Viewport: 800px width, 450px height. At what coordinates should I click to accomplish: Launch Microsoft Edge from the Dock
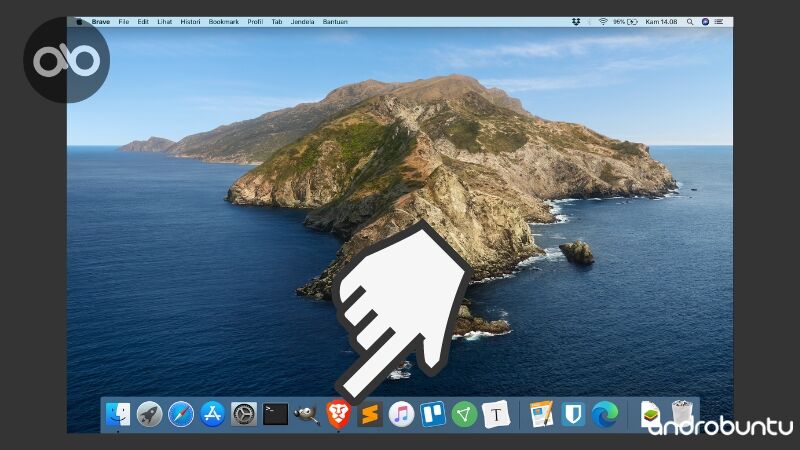pyautogui.click(x=605, y=414)
